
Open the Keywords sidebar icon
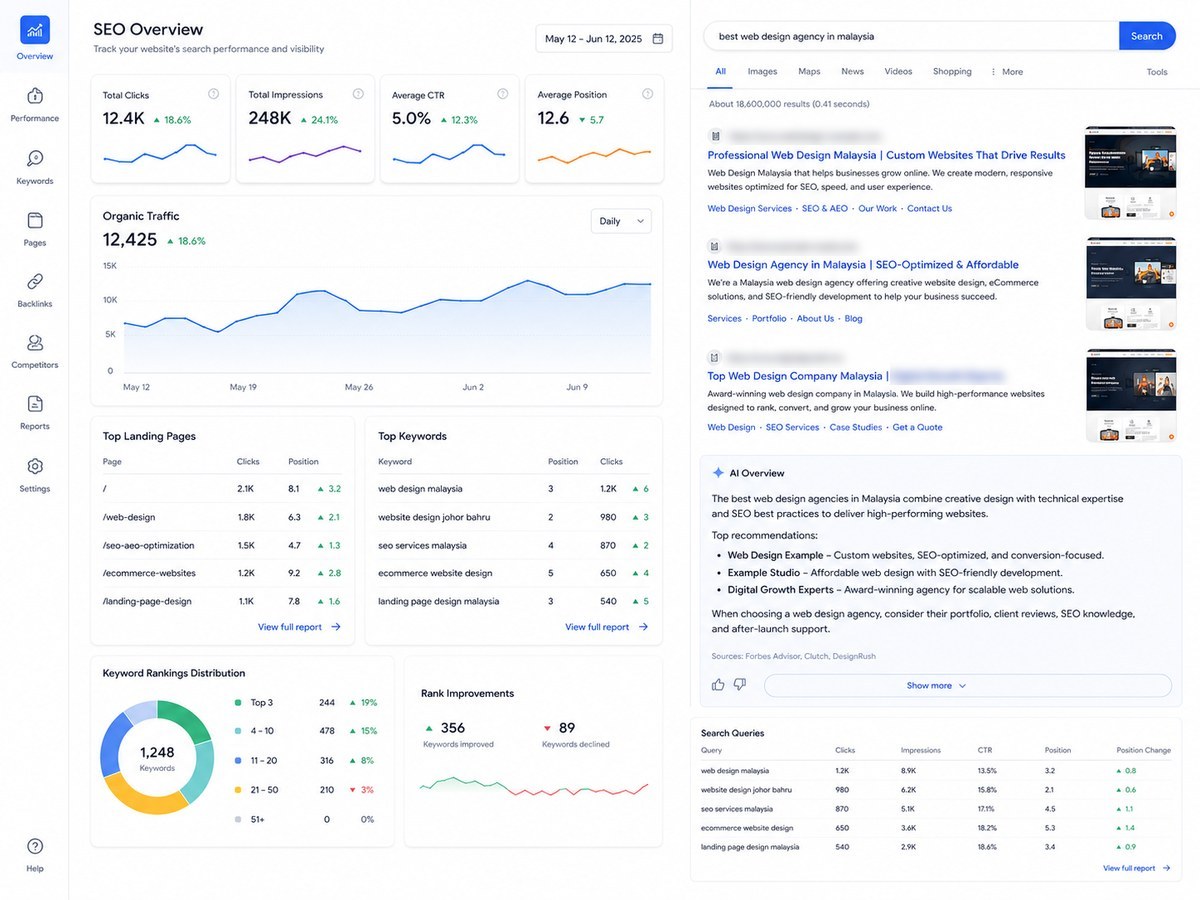click(x=35, y=158)
